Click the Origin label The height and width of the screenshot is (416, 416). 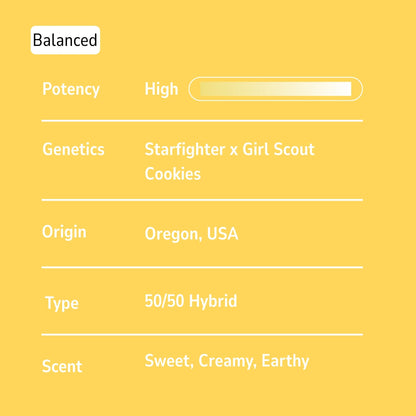[64, 232]
